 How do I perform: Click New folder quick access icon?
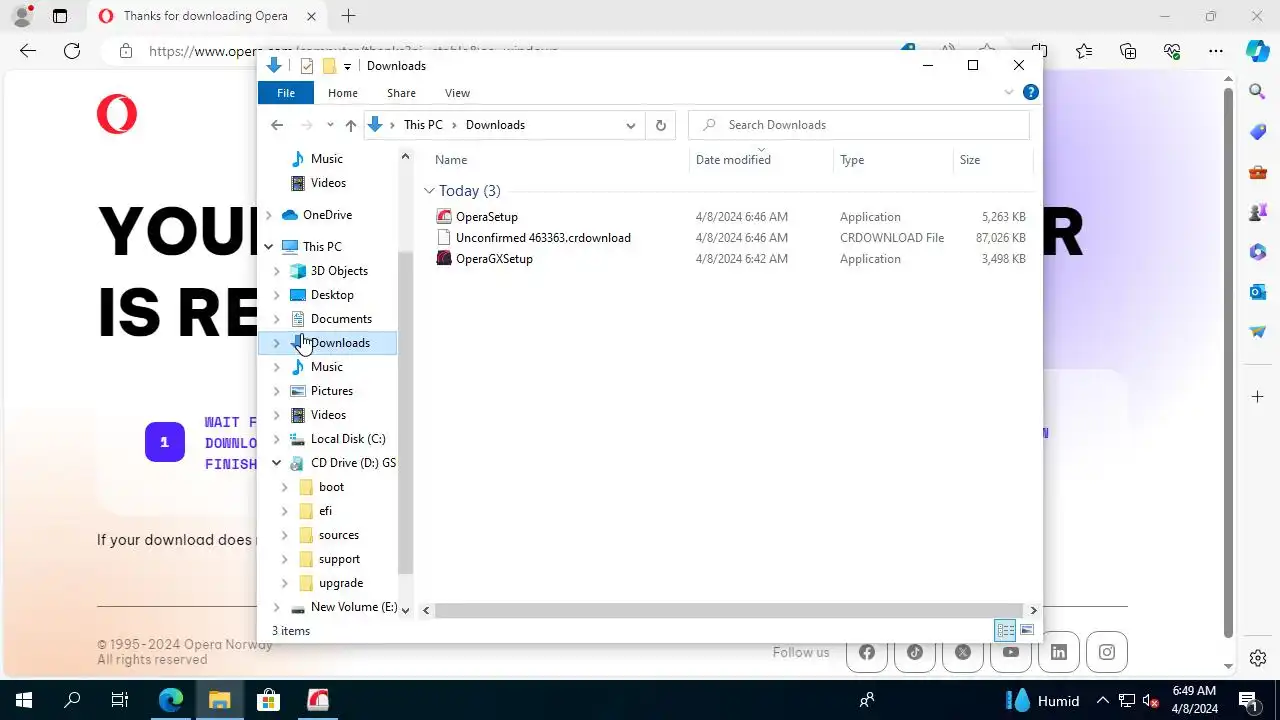[328, 66]
